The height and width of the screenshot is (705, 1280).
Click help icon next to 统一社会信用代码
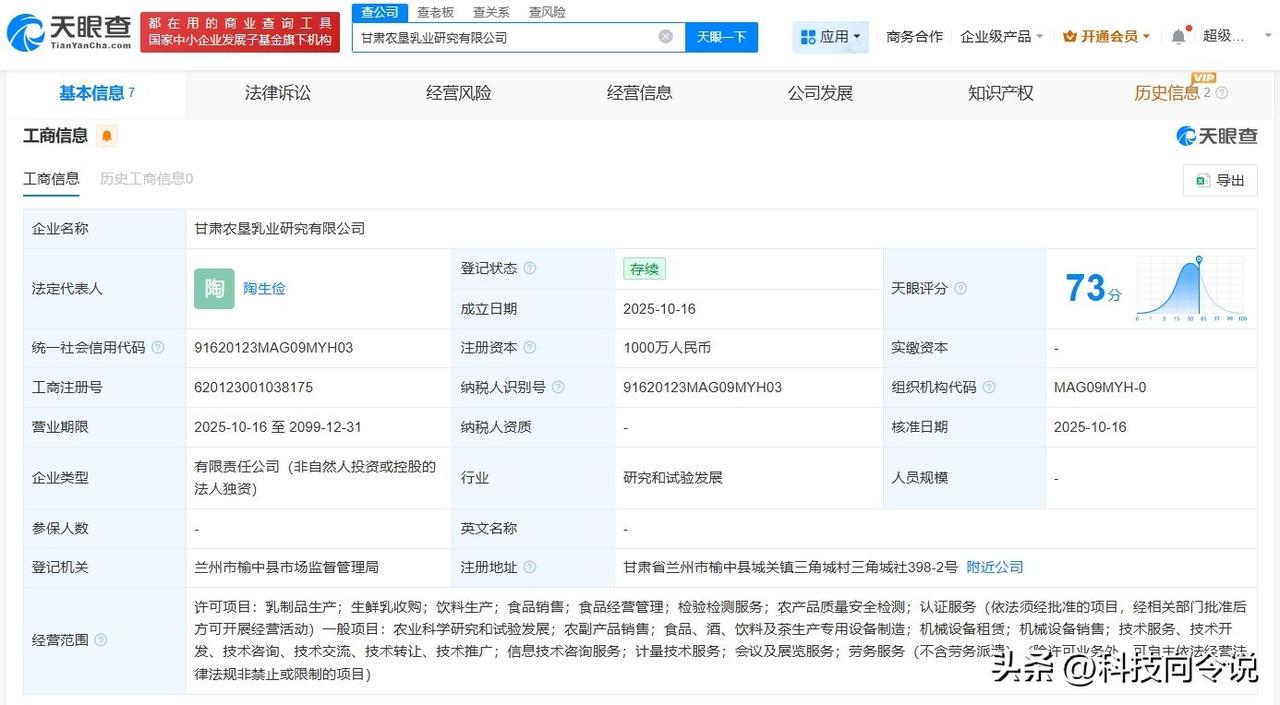click(x=158, y=348)
